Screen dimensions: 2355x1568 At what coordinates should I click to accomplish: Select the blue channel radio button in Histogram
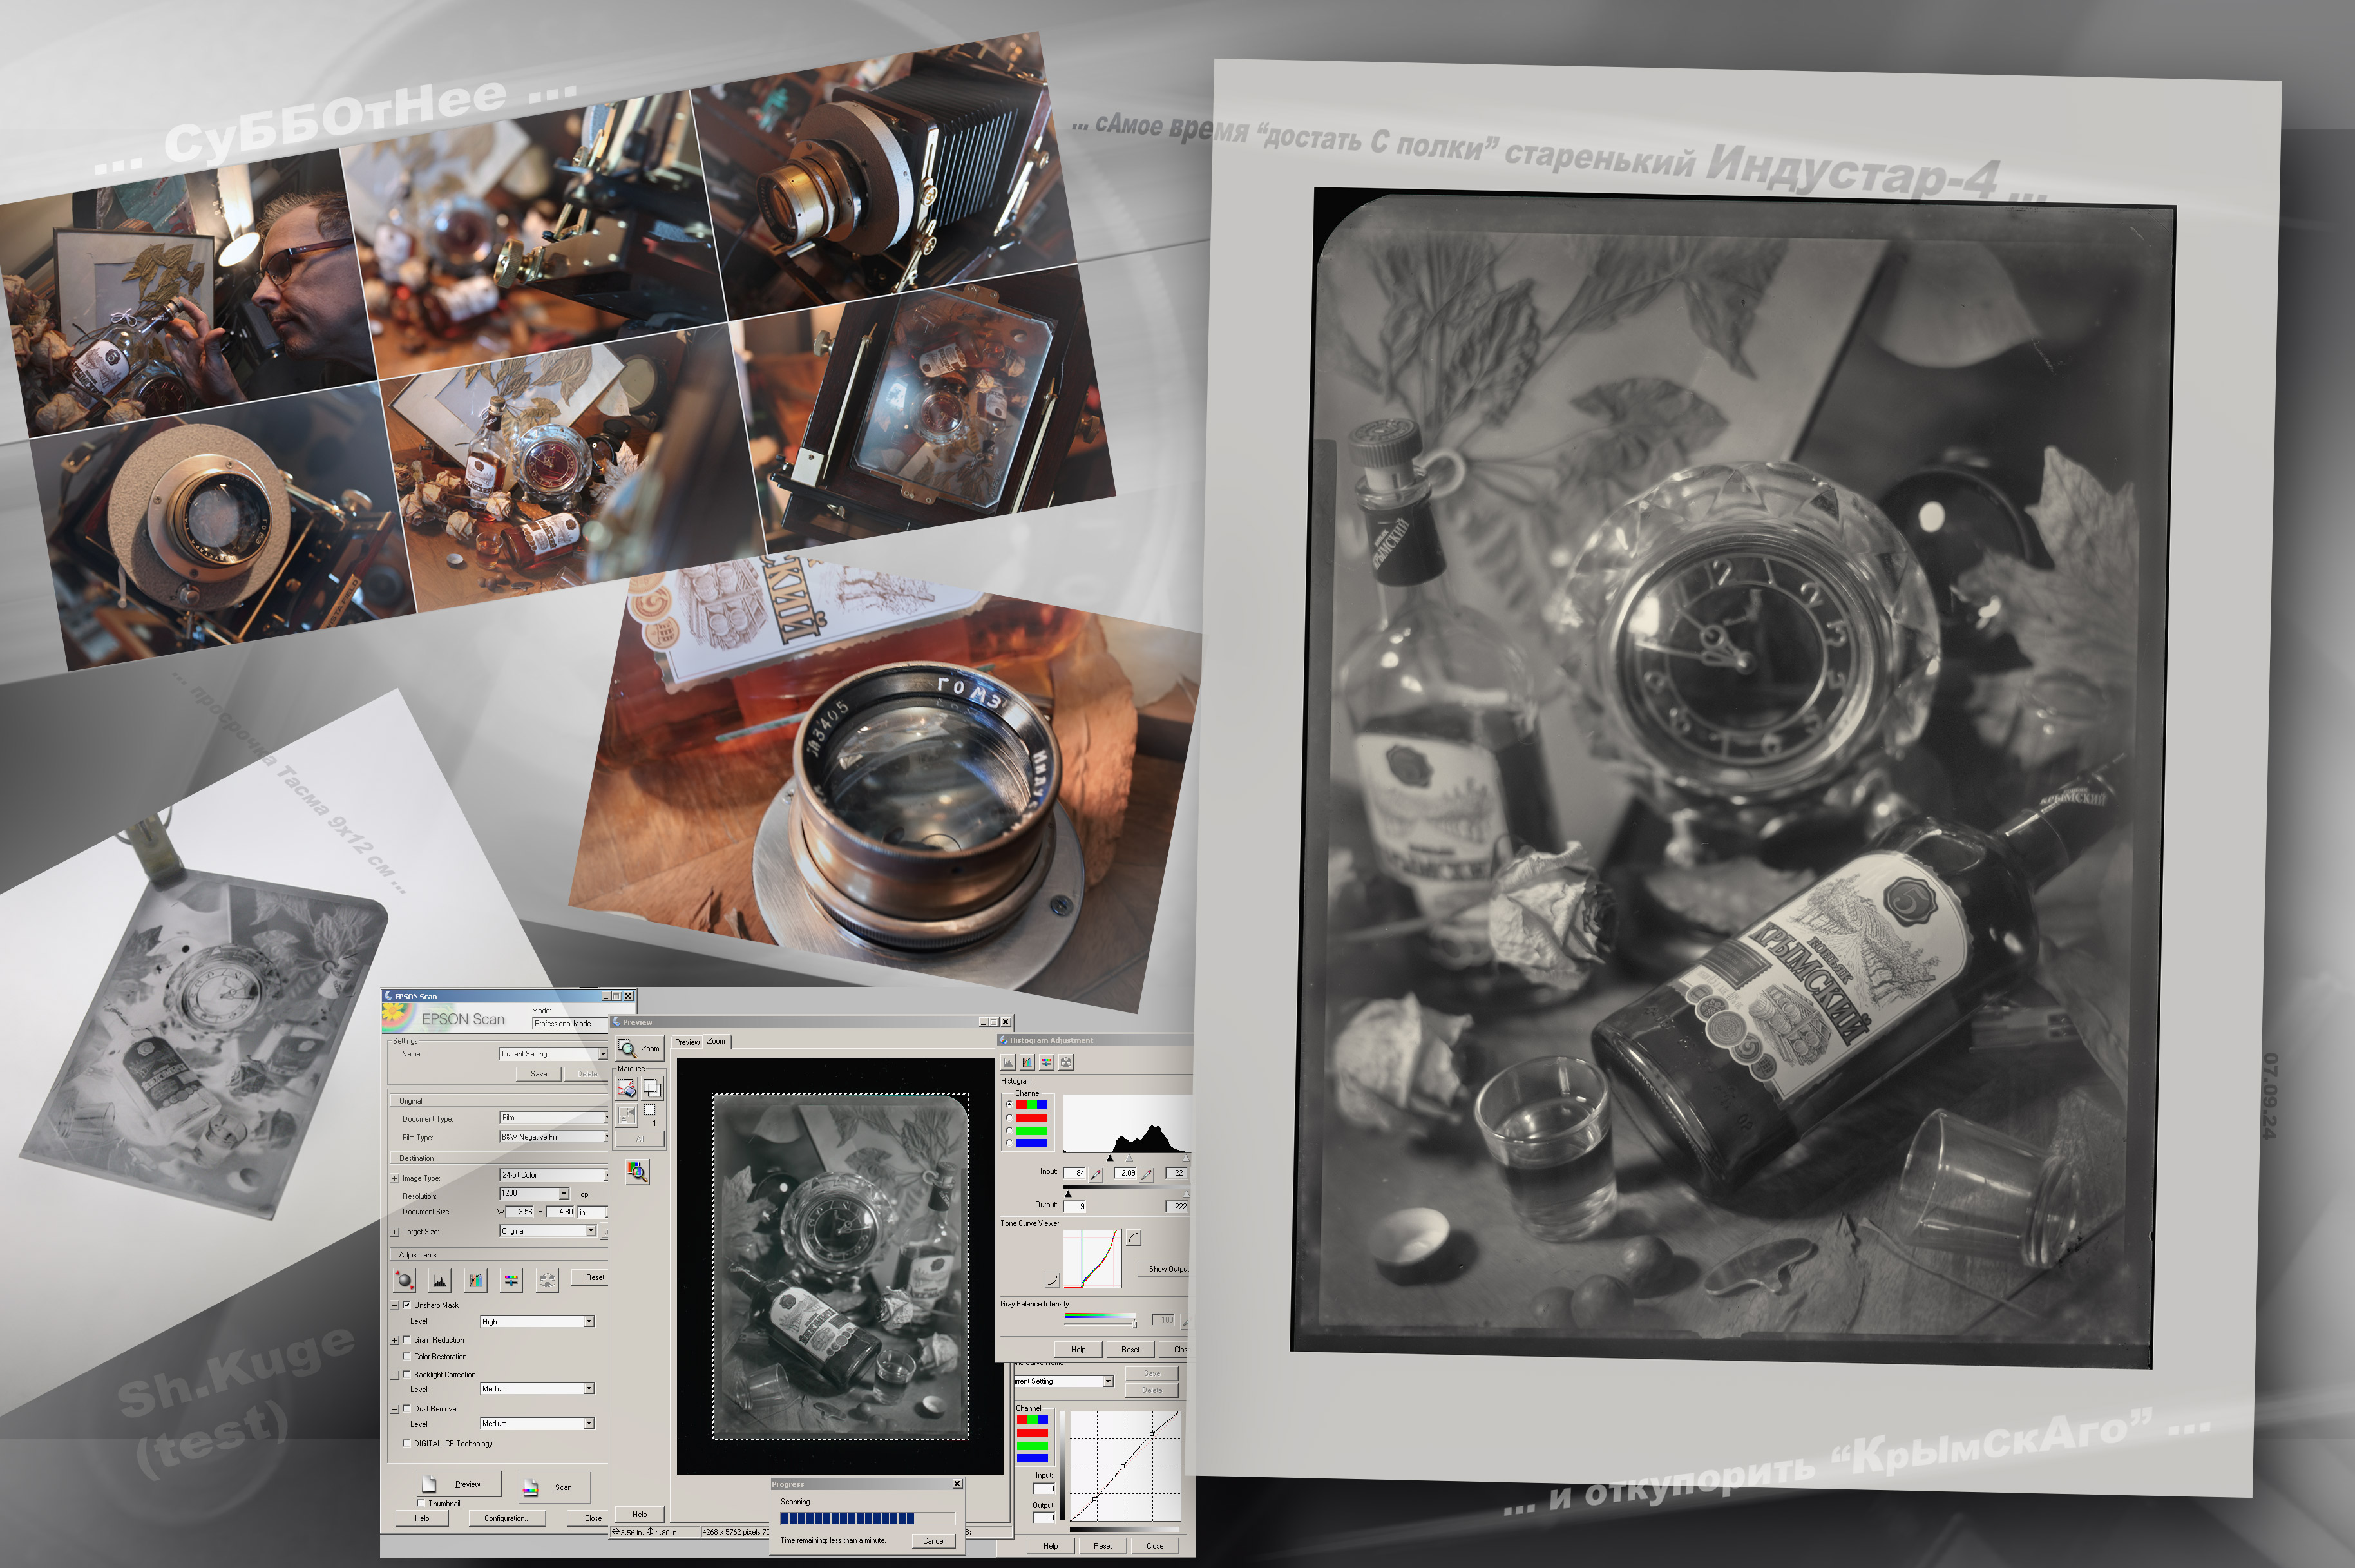(x=1009, y=1143)
